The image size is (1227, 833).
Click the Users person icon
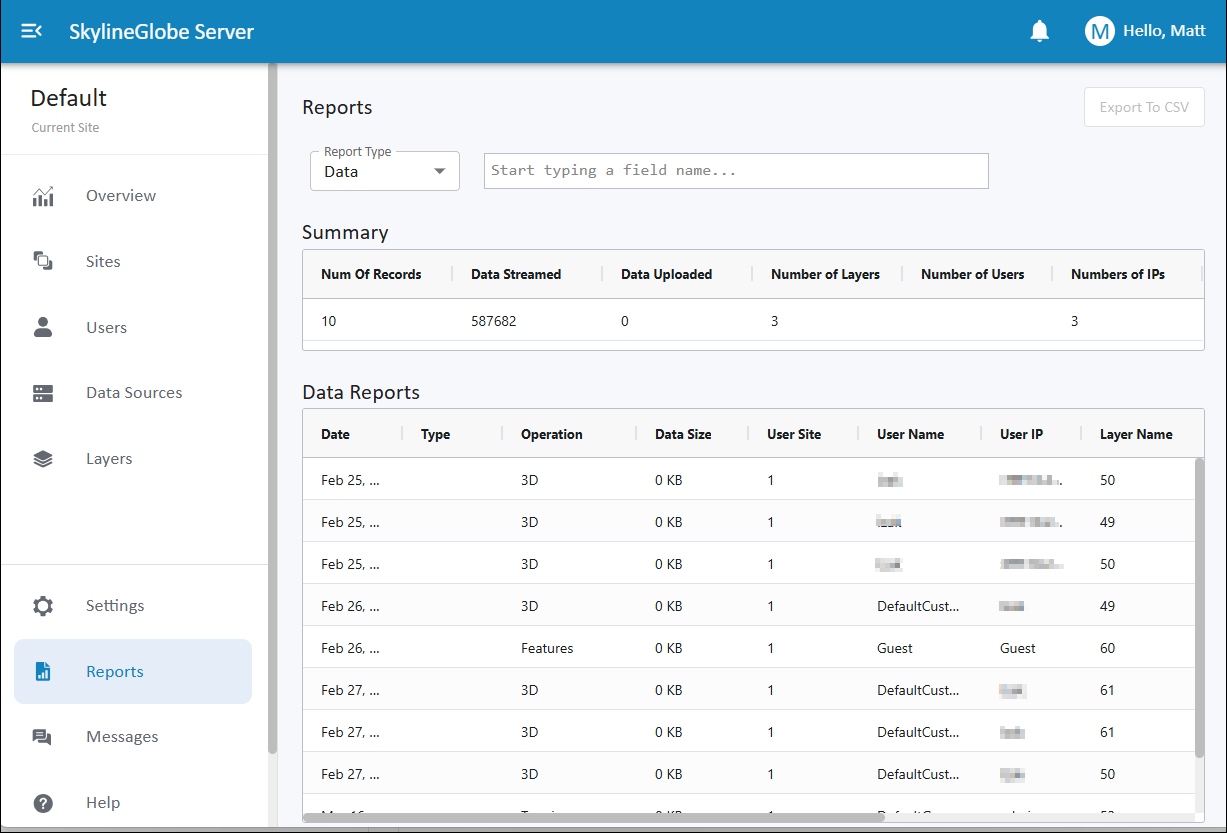[43, 328]
